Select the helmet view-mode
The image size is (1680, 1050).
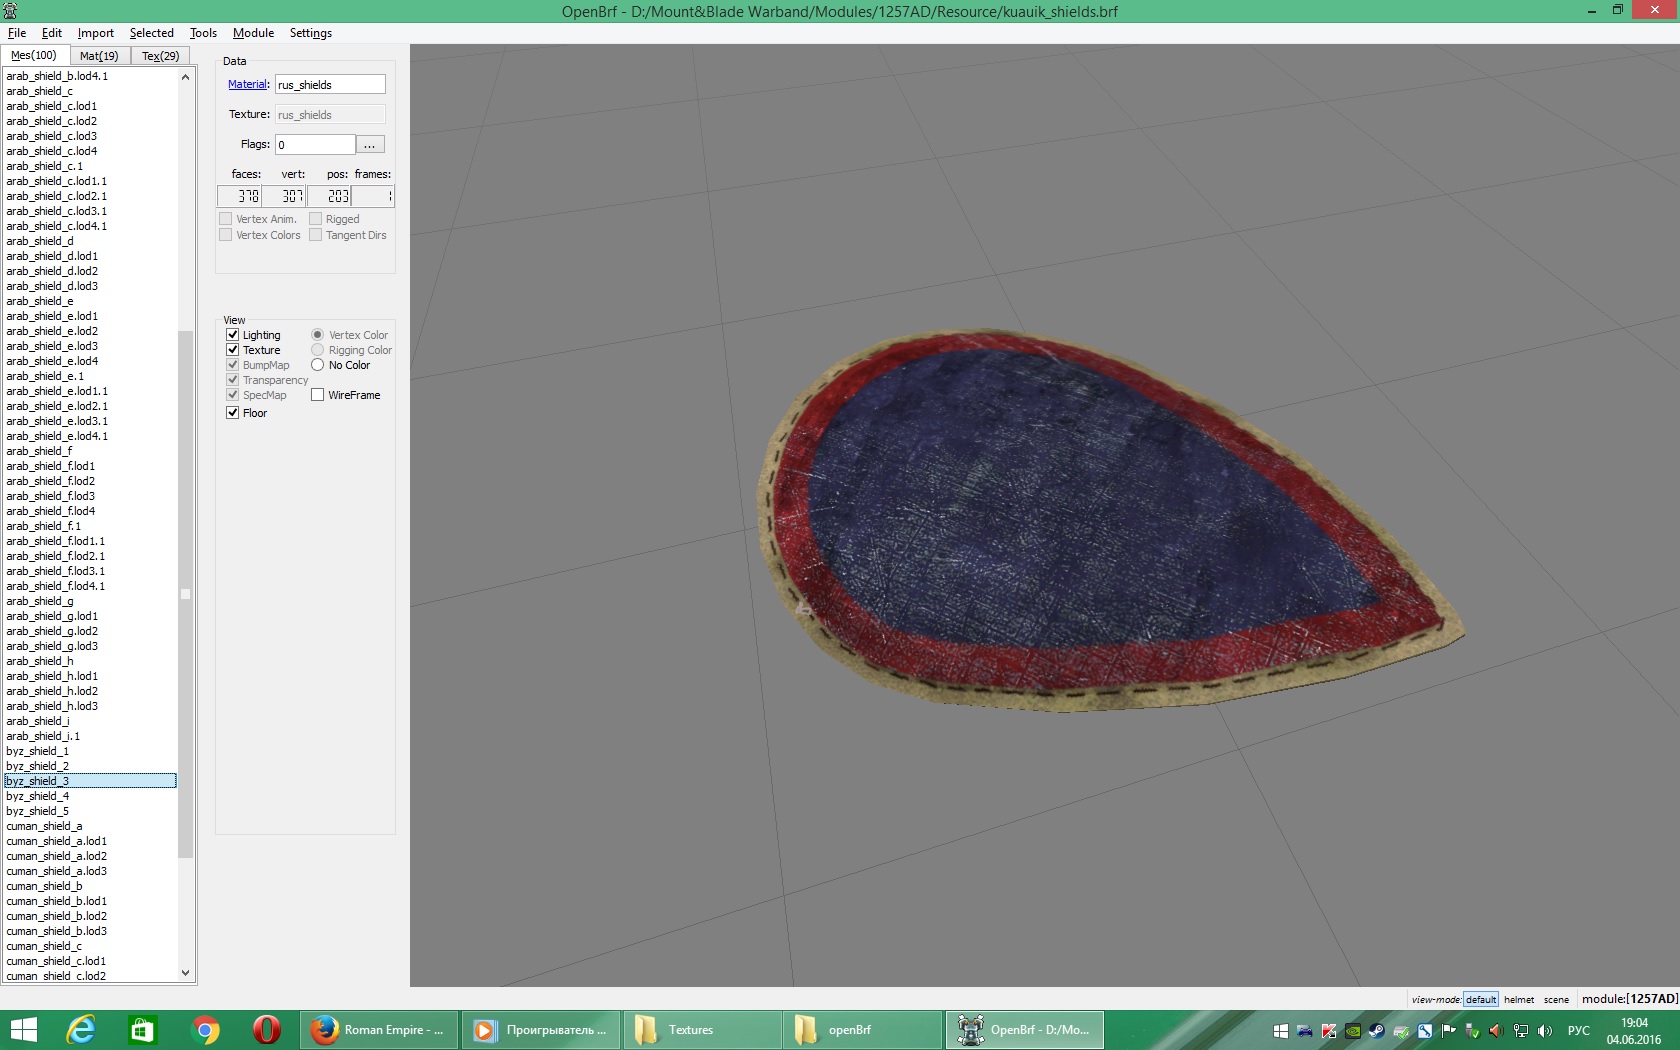pos(1519,999)
